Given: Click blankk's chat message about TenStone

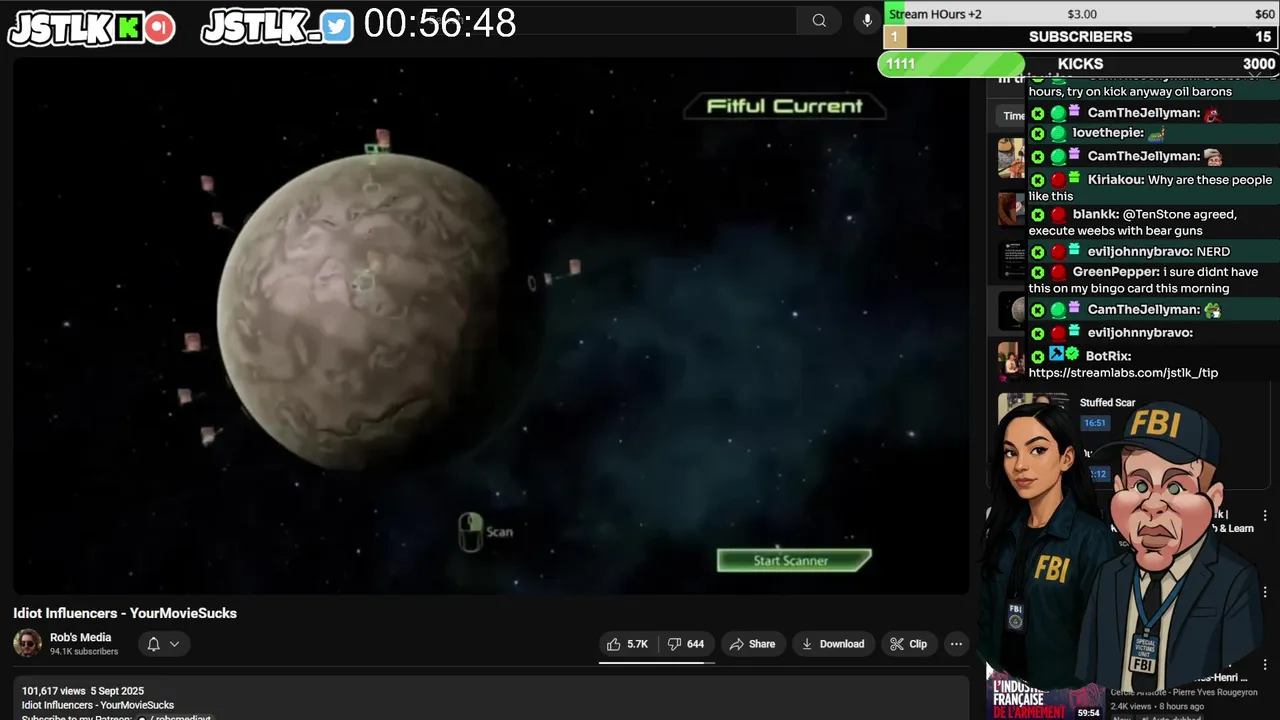Looking at the screenshot, I should [x=1151, y=222].
